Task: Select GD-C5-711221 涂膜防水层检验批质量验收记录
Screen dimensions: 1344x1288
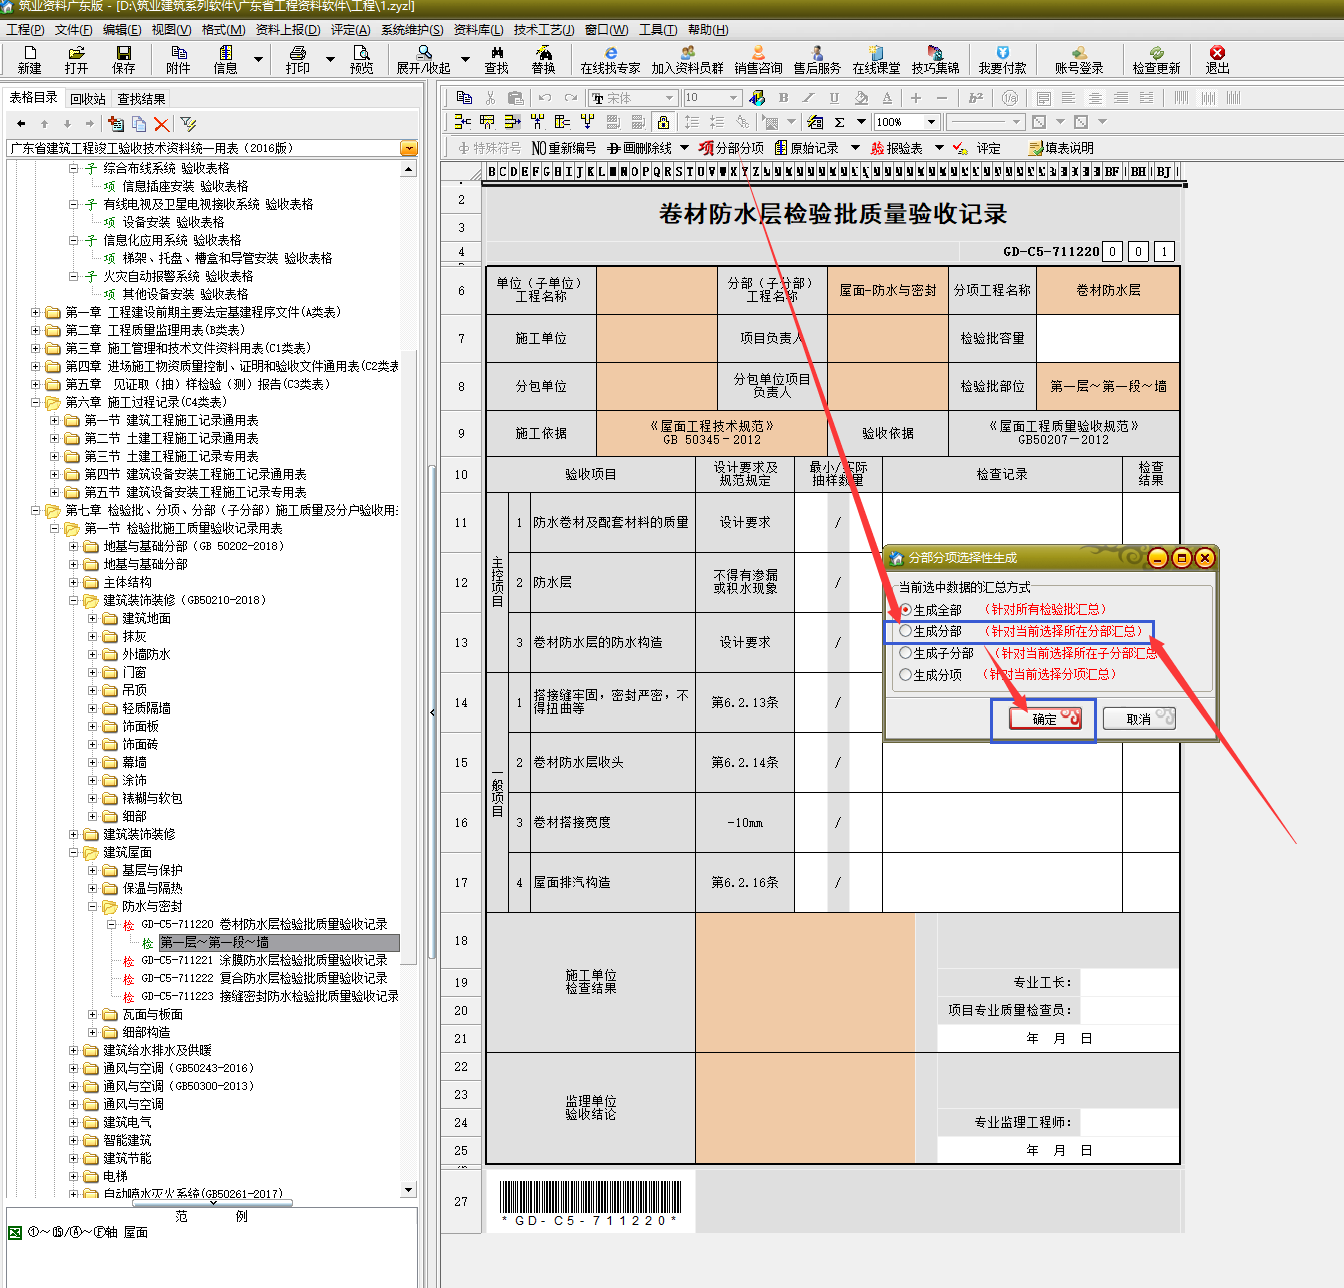Action: click(264, 960)
